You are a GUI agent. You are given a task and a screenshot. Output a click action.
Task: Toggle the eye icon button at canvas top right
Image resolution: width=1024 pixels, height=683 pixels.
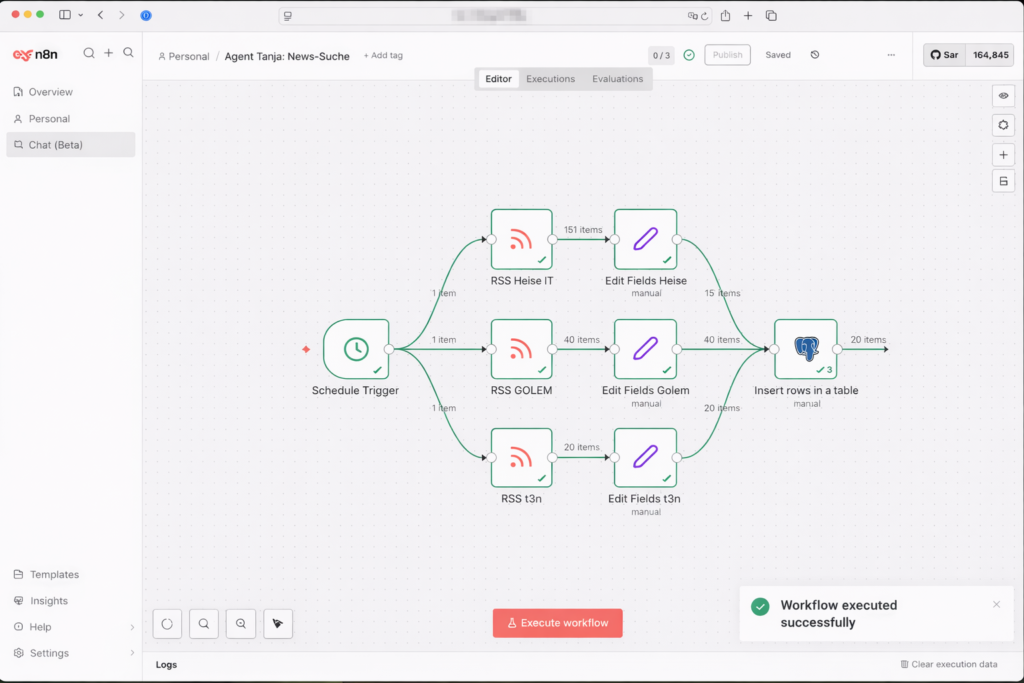pyautogui.click(x=1003, y=96)
